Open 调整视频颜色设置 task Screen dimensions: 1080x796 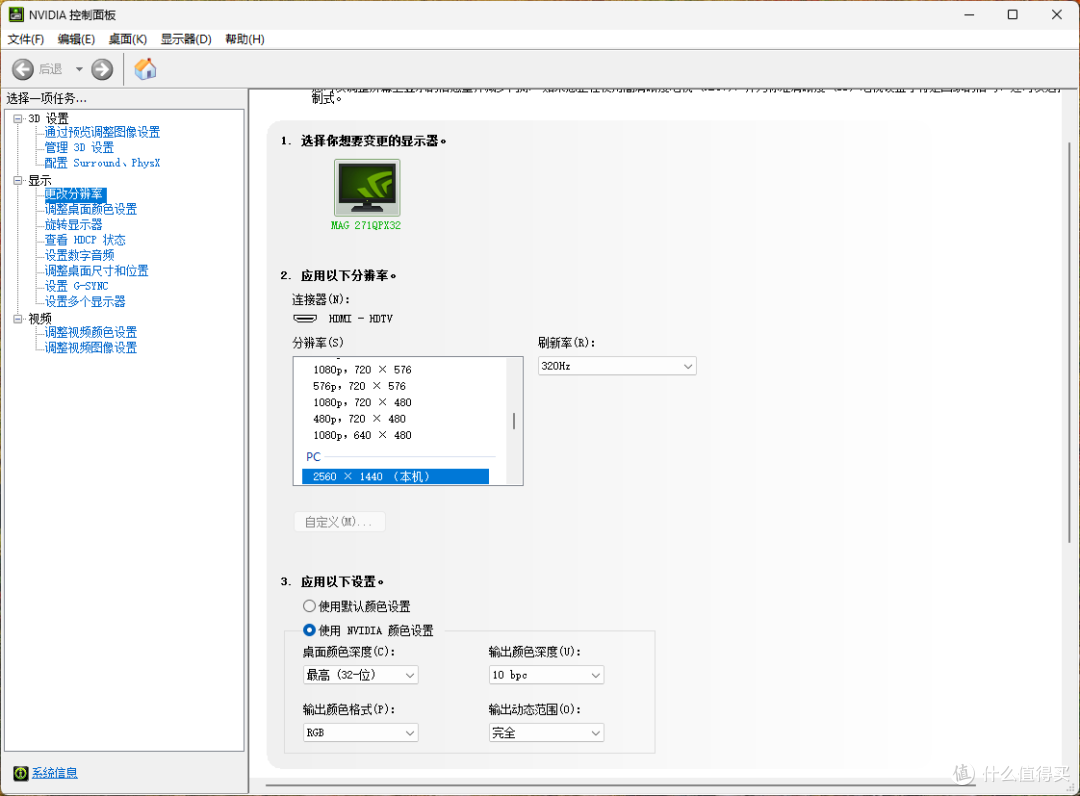pyautogui.click(x=91, y=333)
